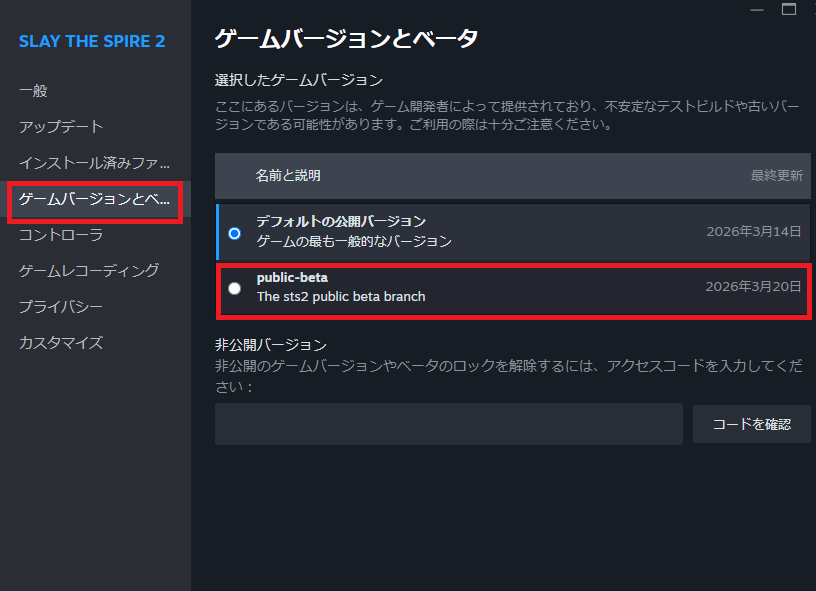Switch to the アップデート tab
Image resolution: width=816 pixels, height=591 pixels.
point(61,127)
